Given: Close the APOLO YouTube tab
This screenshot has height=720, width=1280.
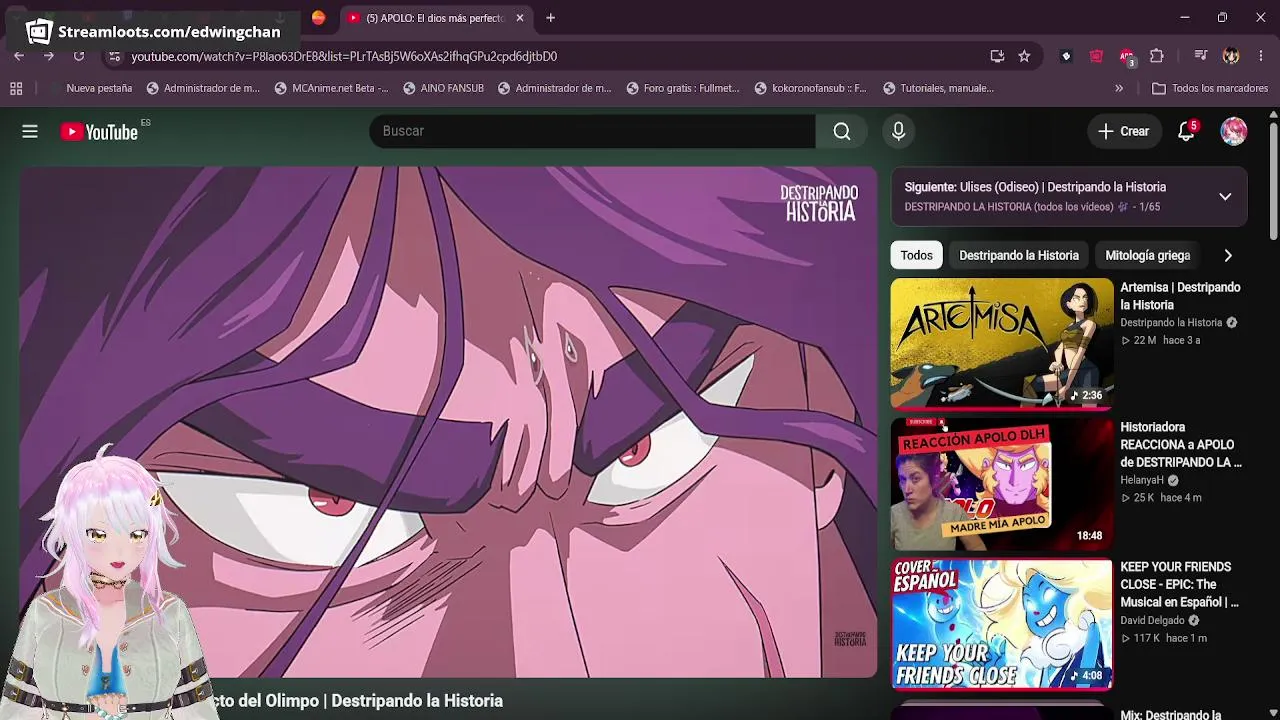Looking at the screenshot, I should [520, 18].
